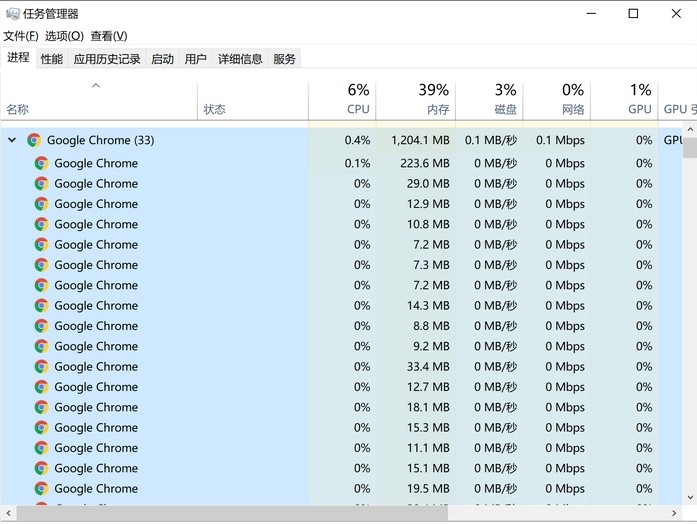This screenshot has width=697, height=524.
Task: Open the 查看(V) menu
Action: (108, 36)
